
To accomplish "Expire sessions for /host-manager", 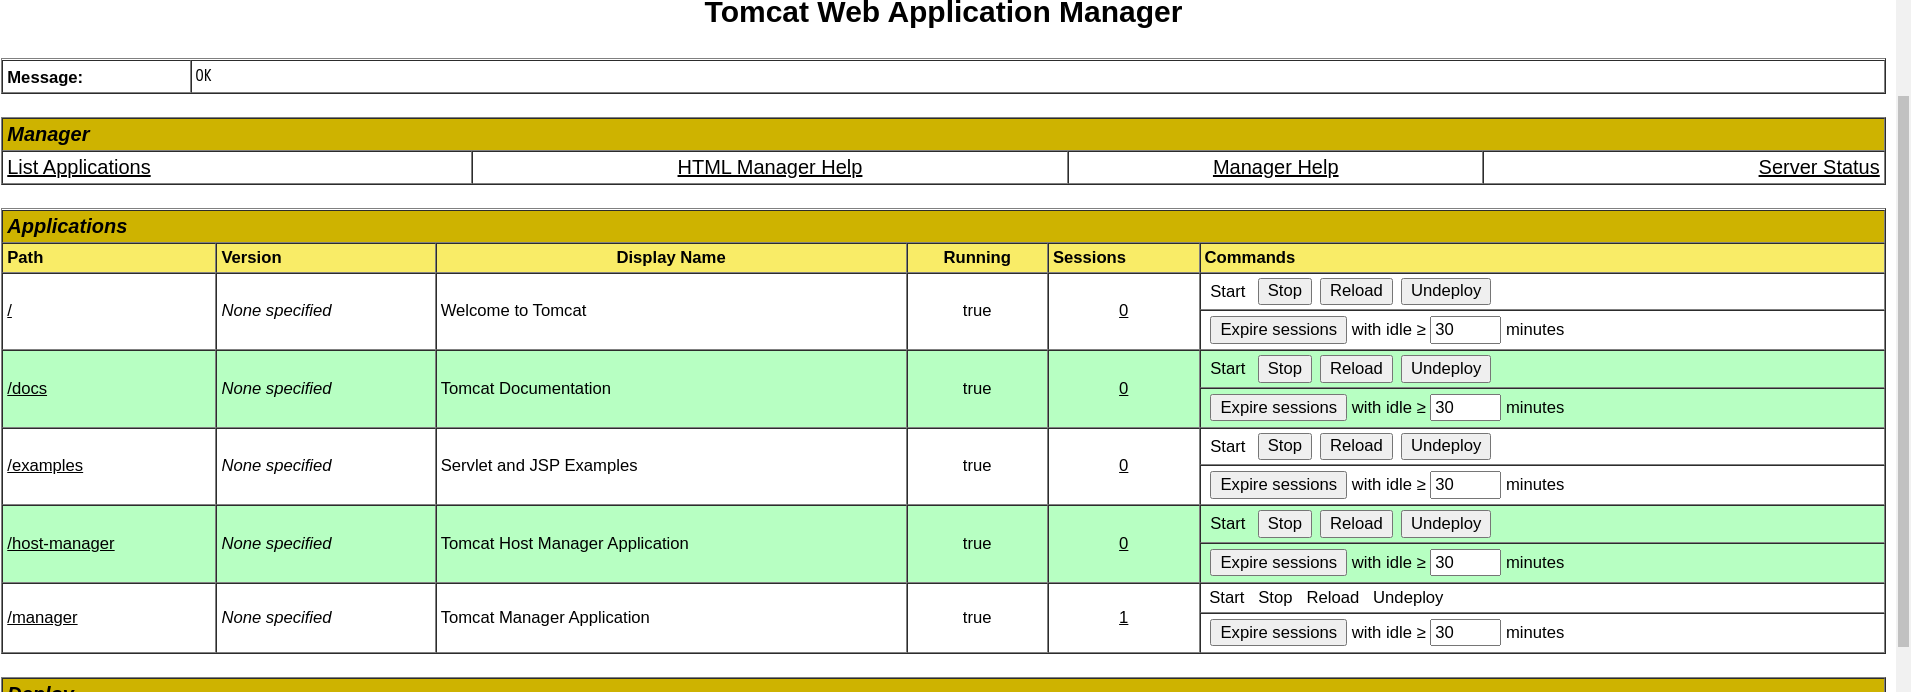I will point(1278,563).
